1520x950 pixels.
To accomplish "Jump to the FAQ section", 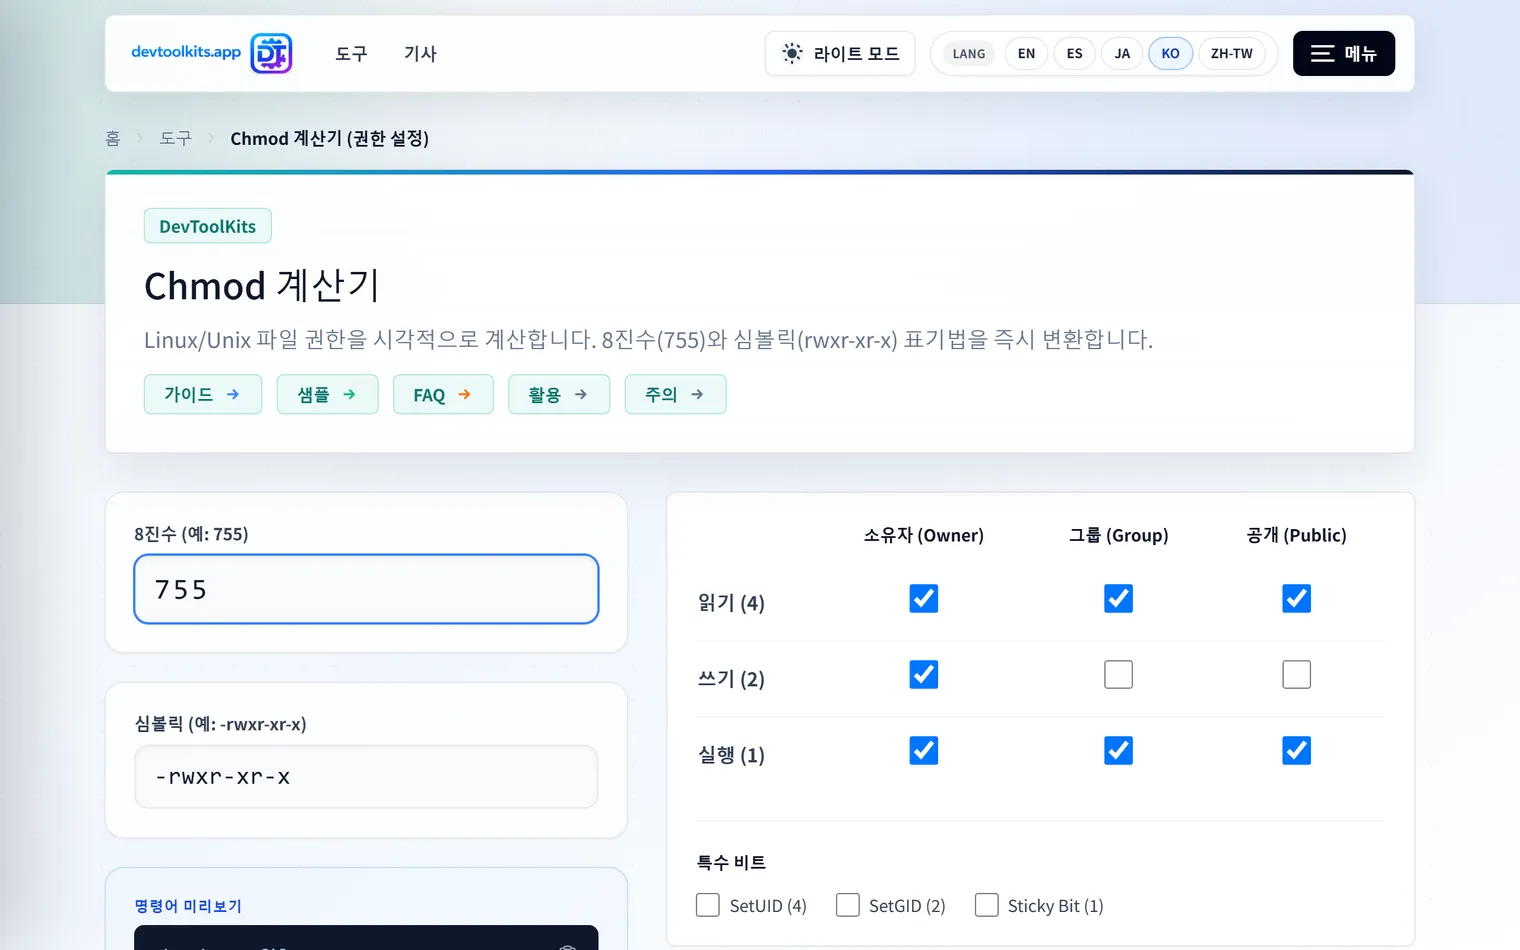I will [443, 394].
